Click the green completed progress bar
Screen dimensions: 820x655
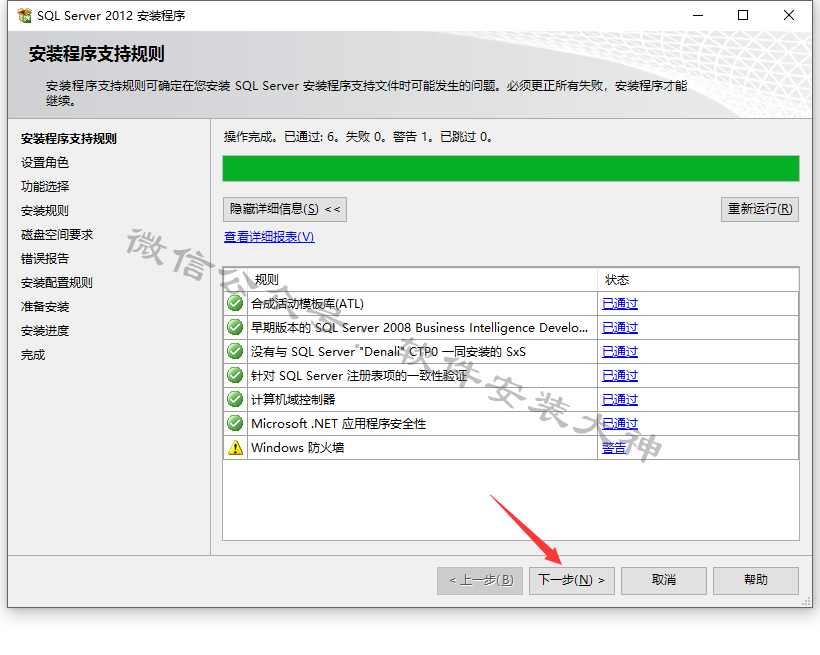511,168
